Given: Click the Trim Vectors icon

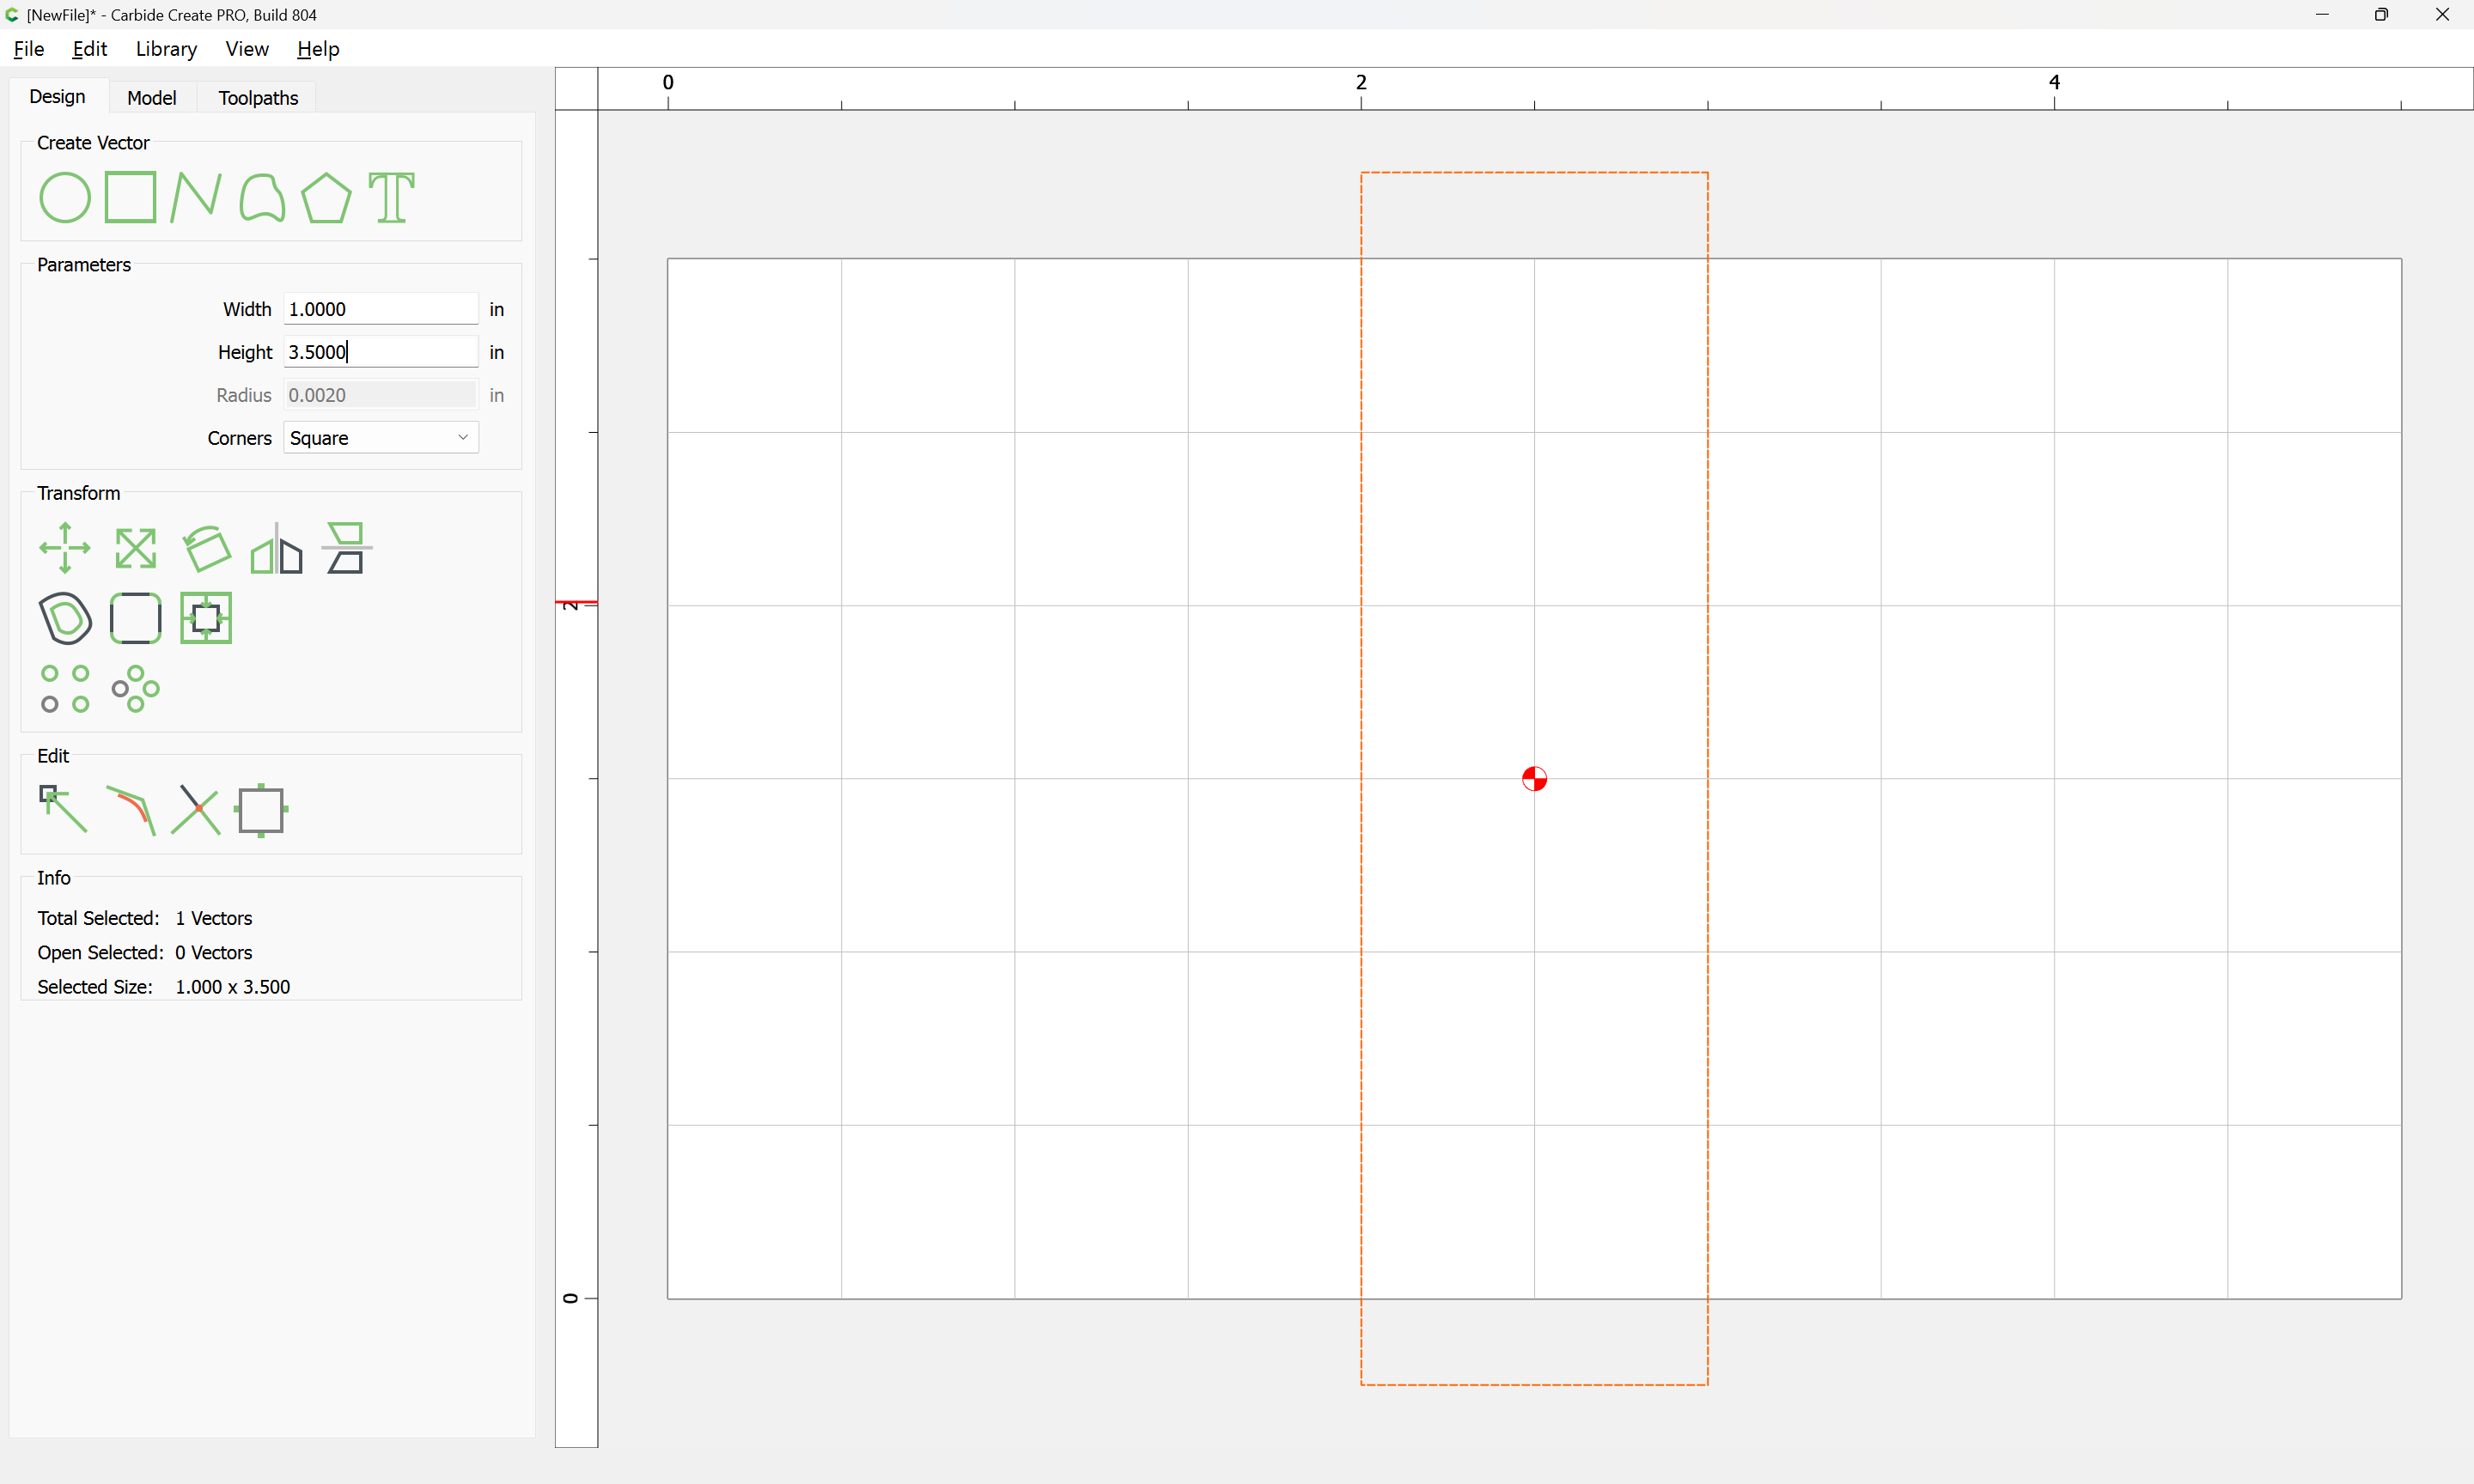Looking at the screenshot, I should 195,809.
